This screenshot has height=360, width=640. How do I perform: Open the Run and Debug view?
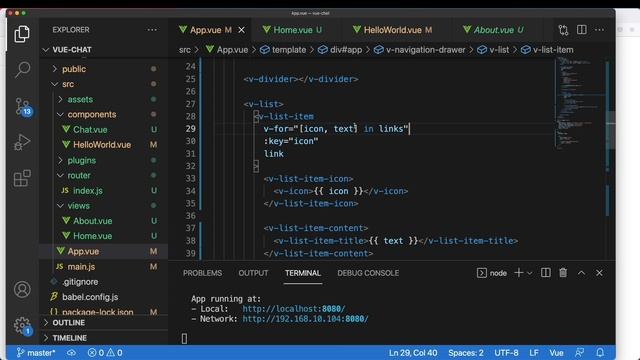coord(22,142)
